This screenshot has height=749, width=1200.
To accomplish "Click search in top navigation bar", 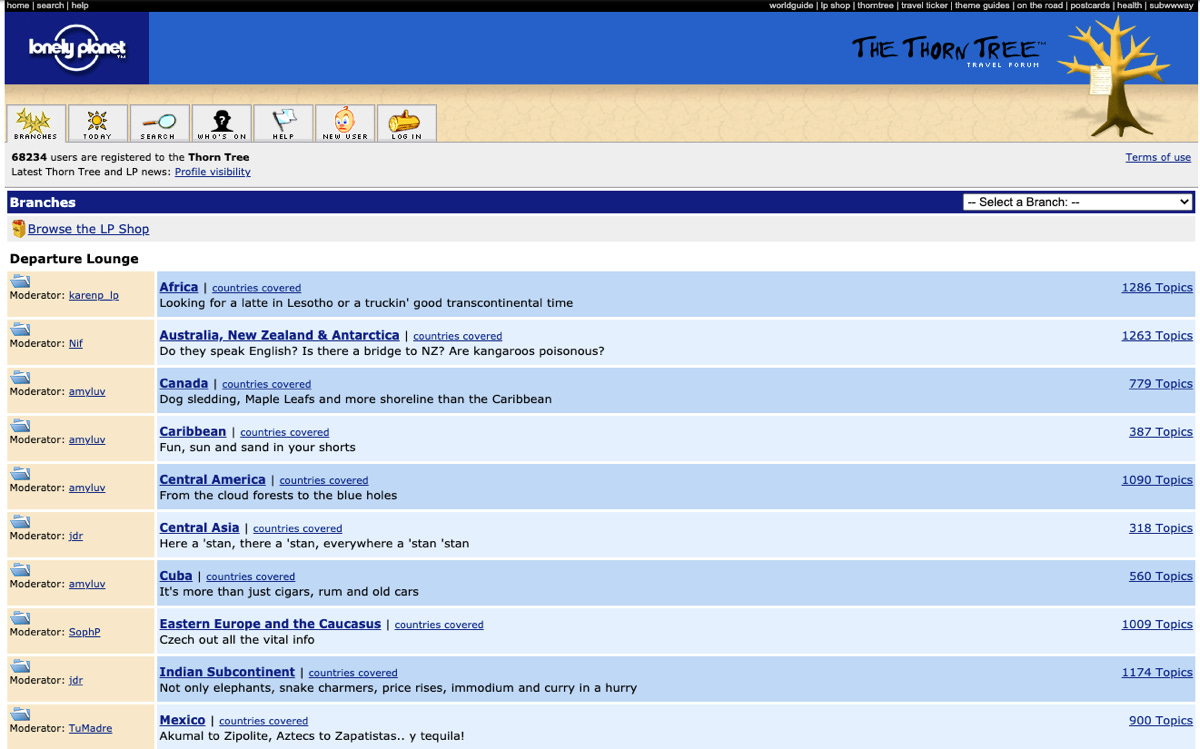I will (x=50, y=6).
